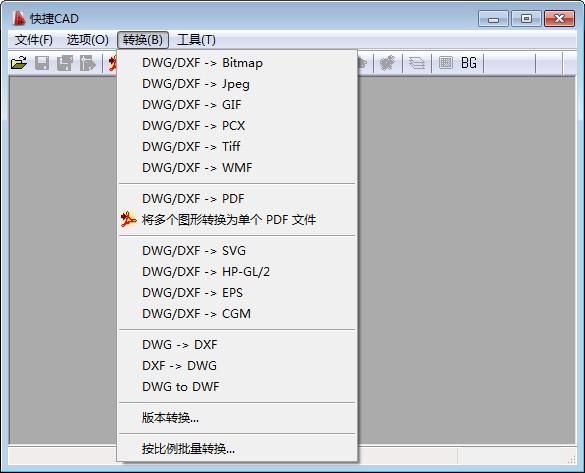Click the grid icon beside BG

445,63
